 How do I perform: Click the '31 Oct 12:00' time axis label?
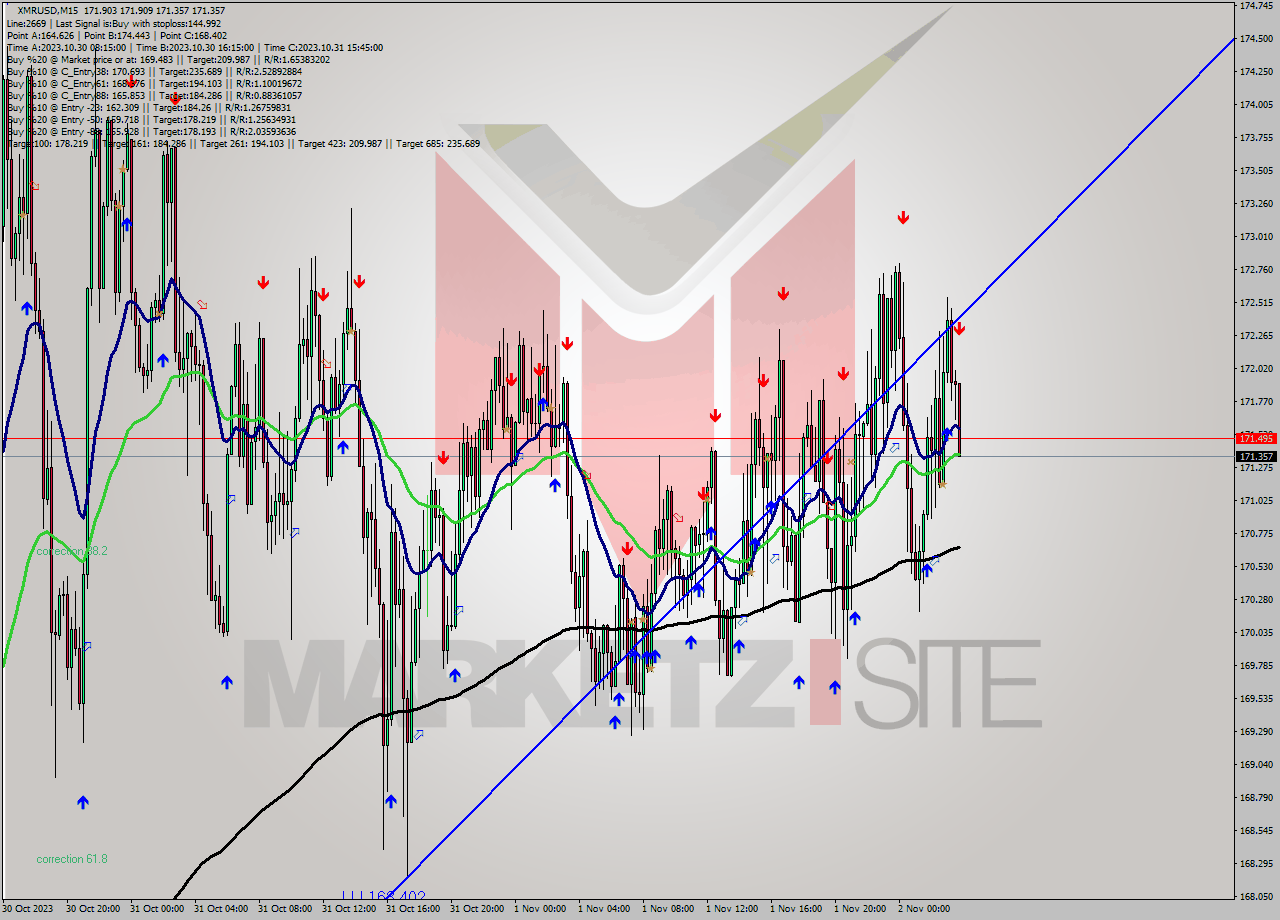349,910
